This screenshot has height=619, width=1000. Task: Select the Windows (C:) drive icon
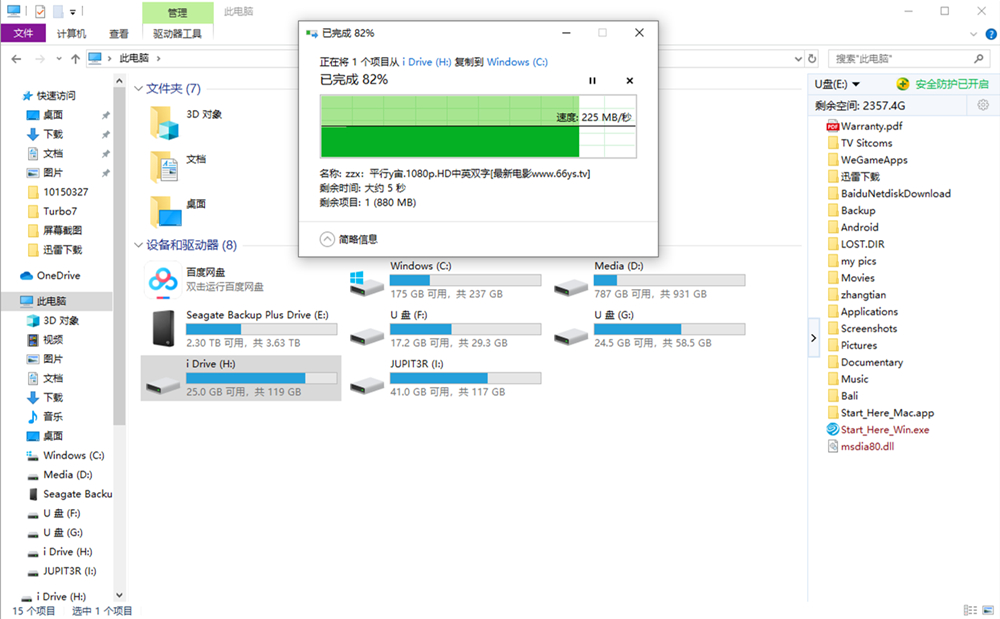(367, 282)
